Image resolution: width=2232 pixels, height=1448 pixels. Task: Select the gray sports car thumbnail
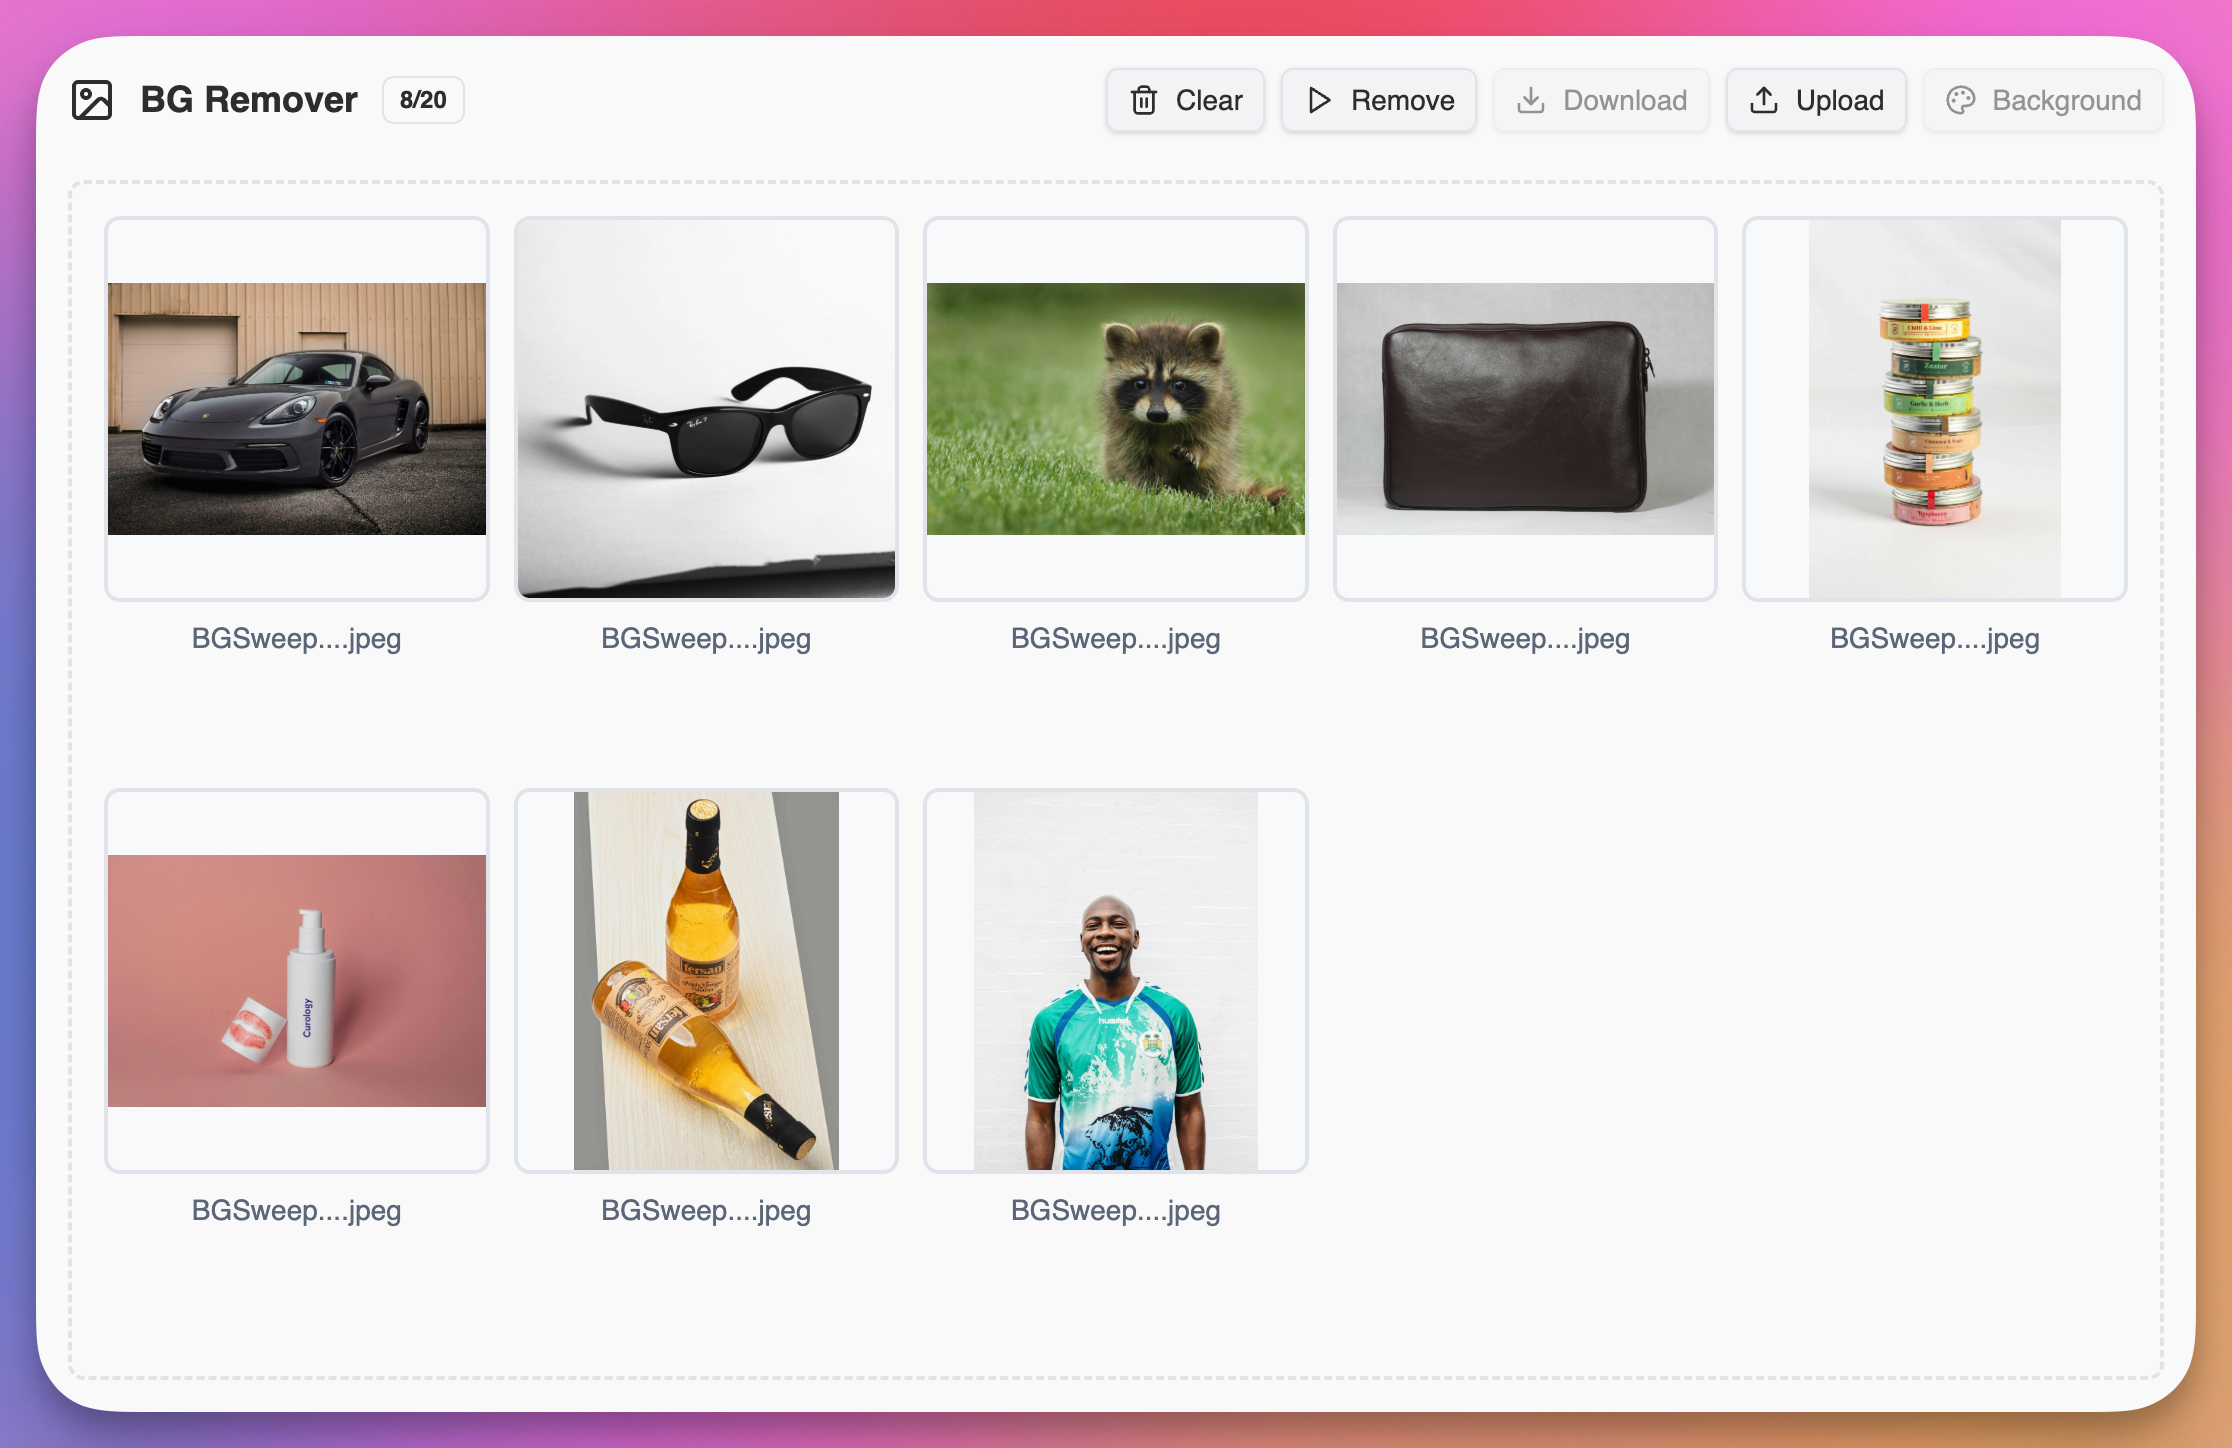(x=297, y=409)
